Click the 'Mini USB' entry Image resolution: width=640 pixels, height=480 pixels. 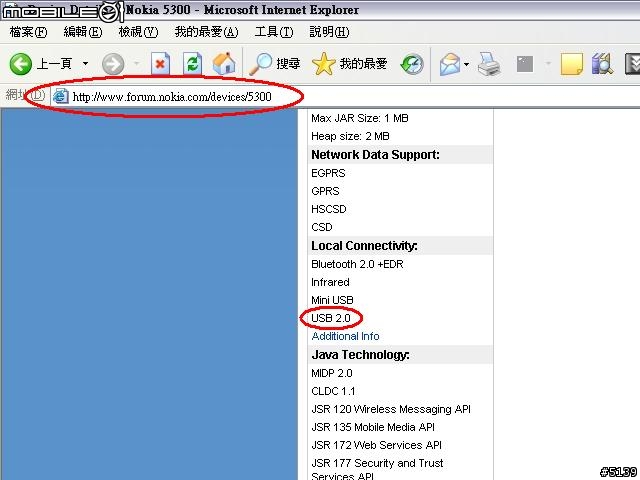click(332, 300)
